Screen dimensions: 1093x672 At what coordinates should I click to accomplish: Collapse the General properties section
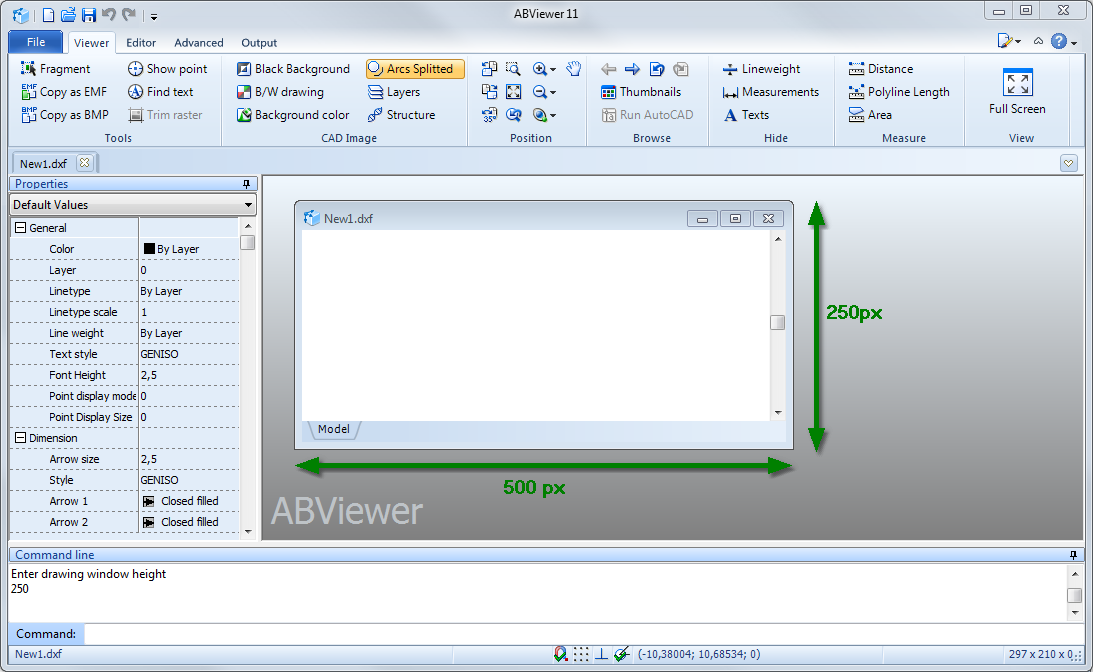[20, 228]
